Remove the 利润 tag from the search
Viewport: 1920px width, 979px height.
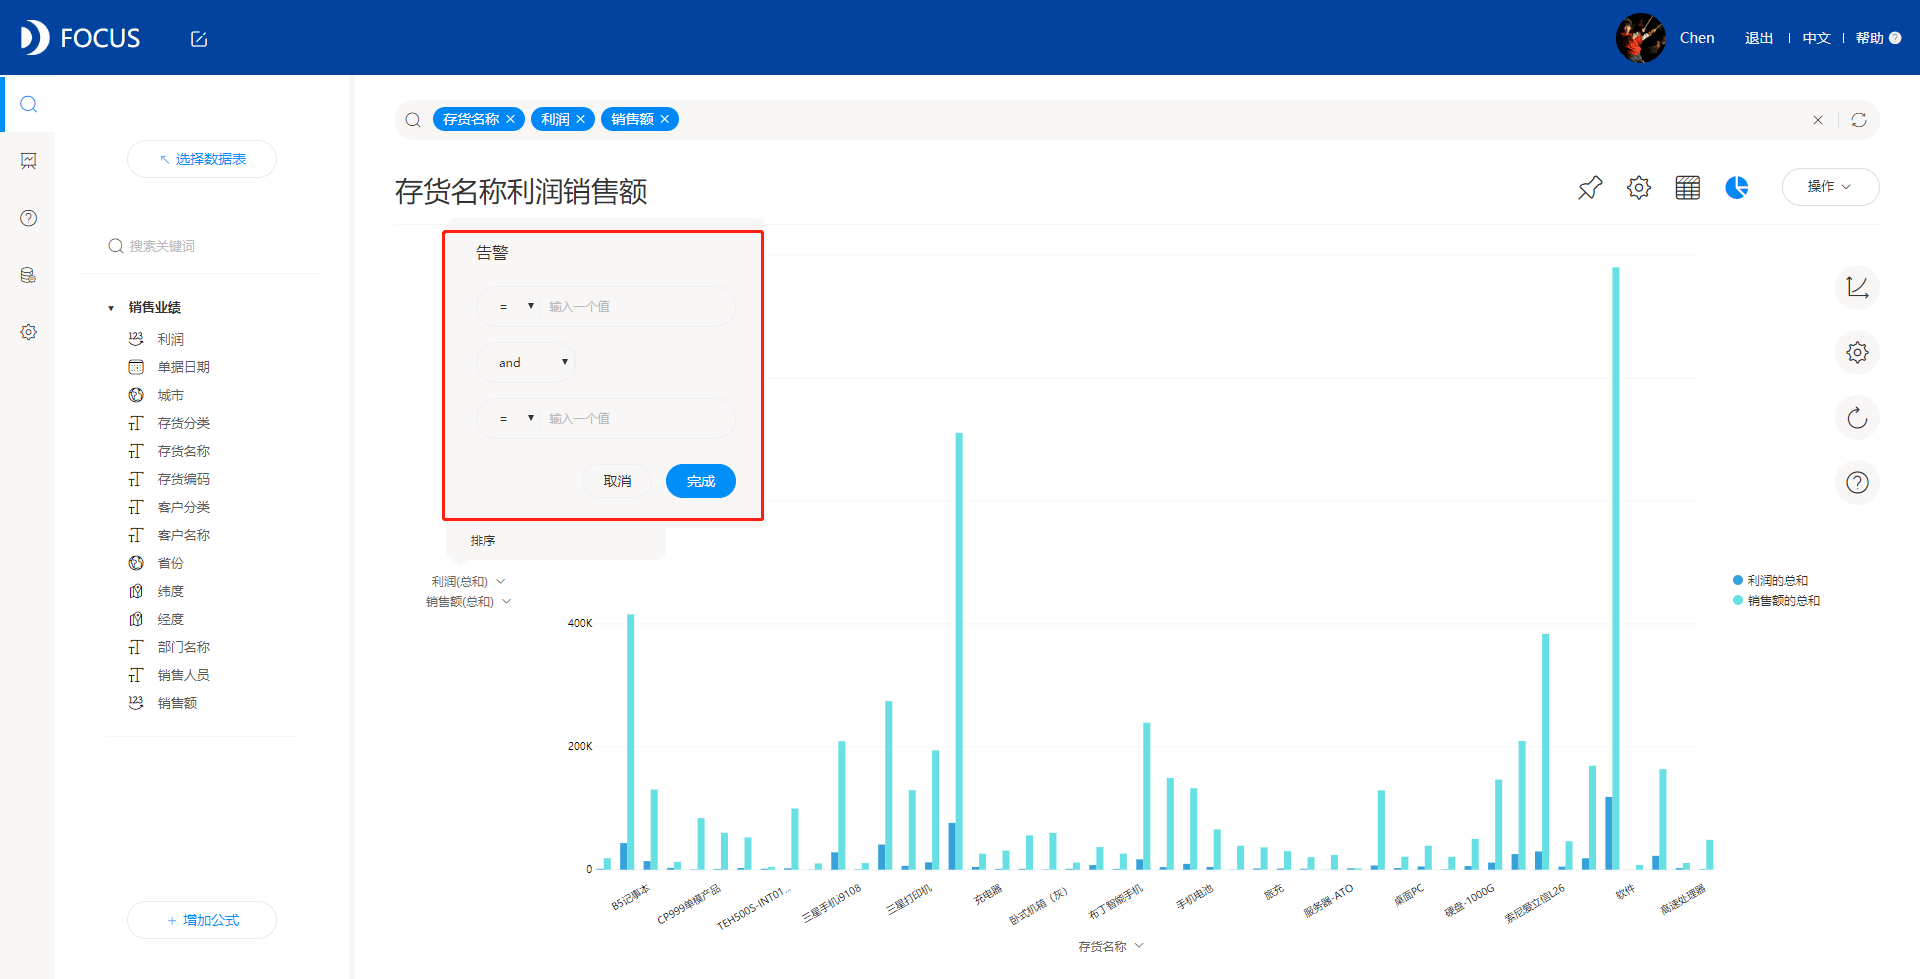580,119
